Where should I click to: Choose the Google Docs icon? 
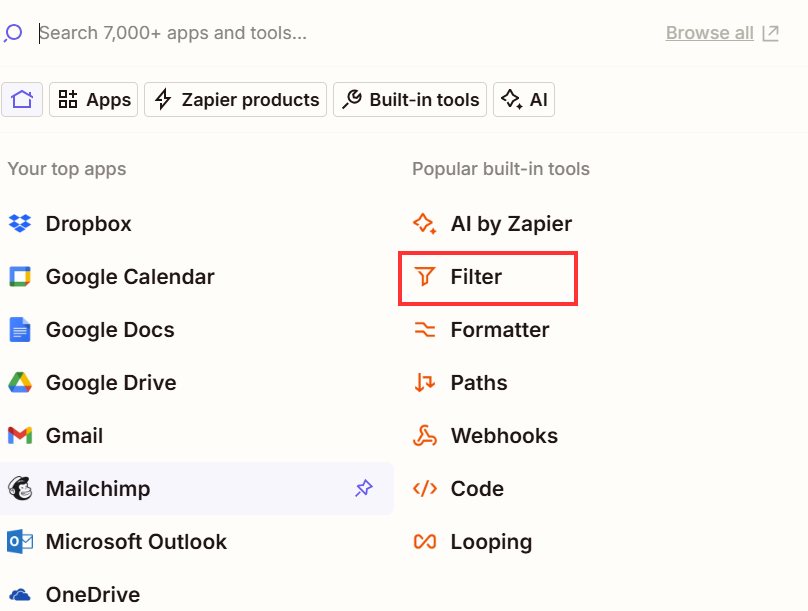point(20,330)
